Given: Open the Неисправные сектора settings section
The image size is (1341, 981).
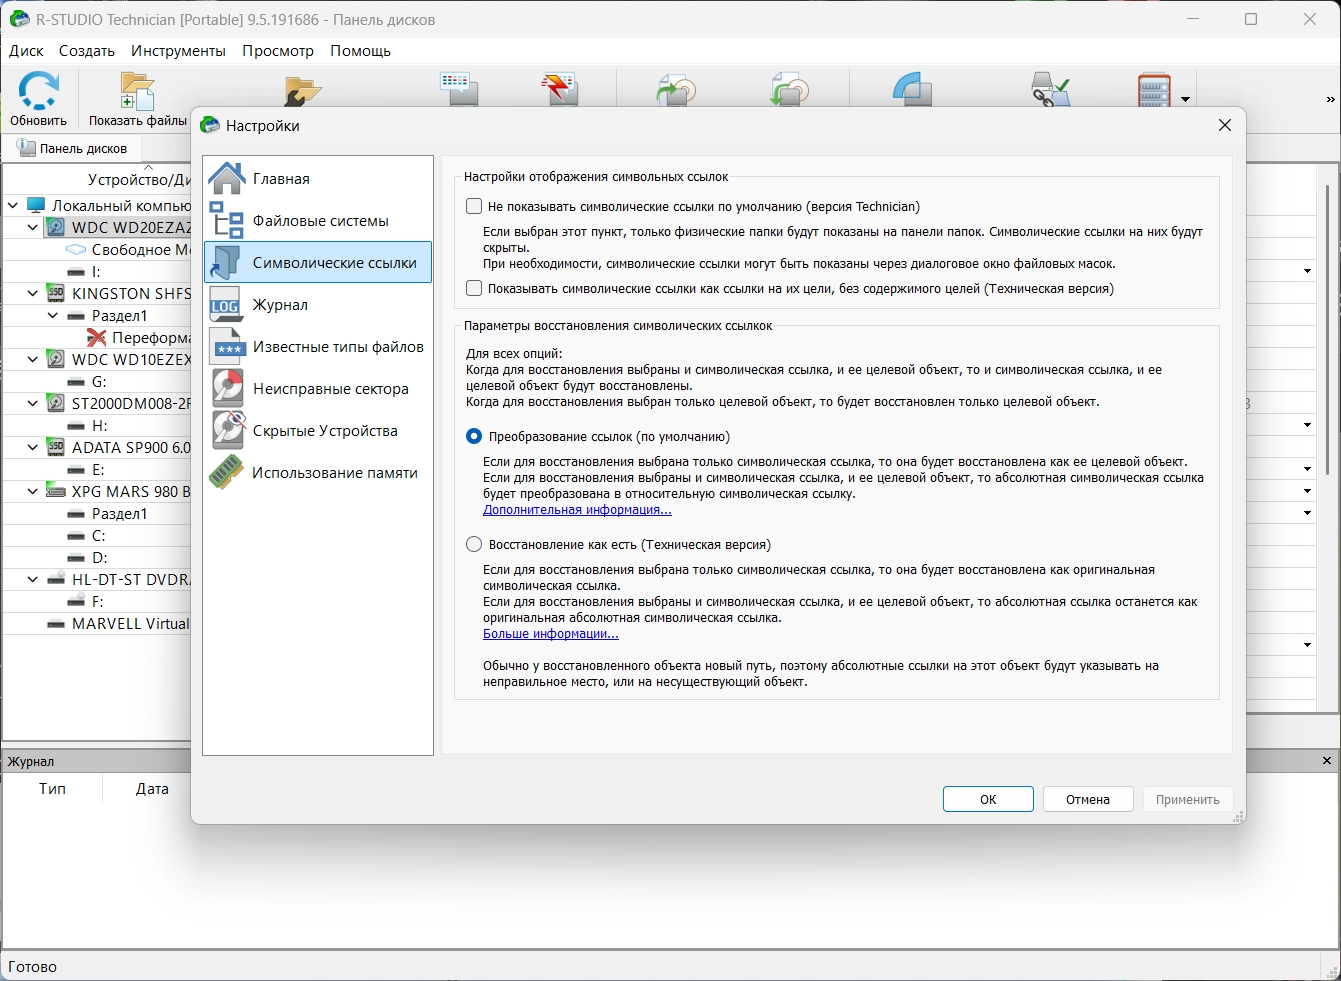Looking at the screenshot, I should [318, 389].
